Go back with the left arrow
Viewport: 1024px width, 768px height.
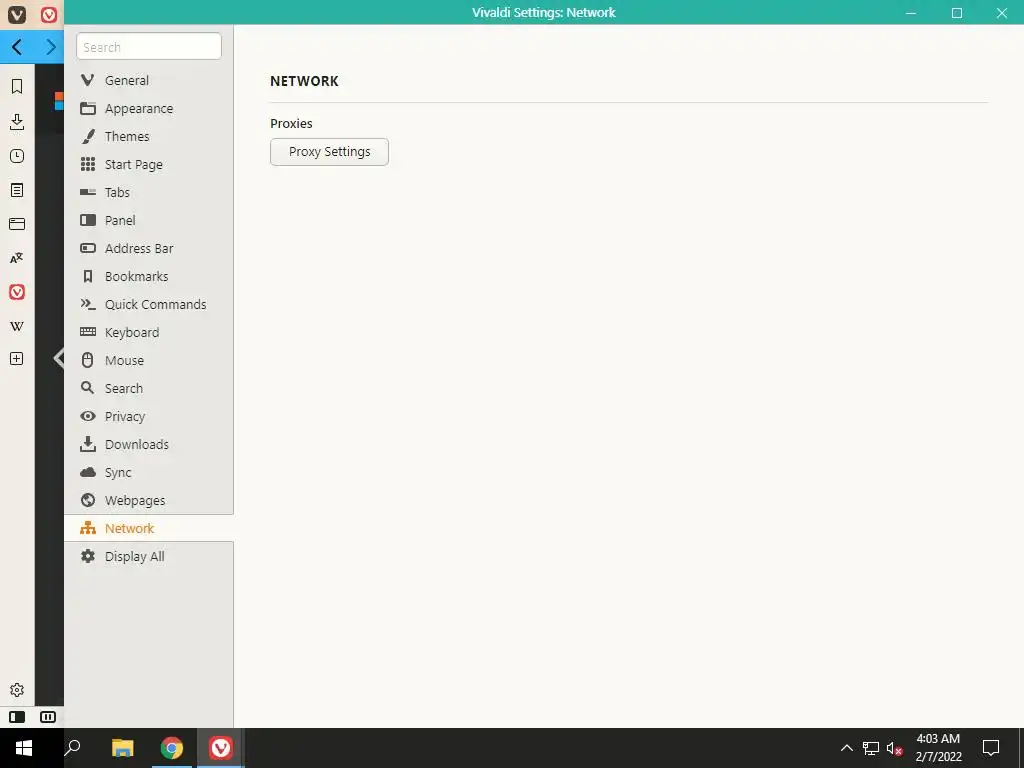tap(17, 47)
